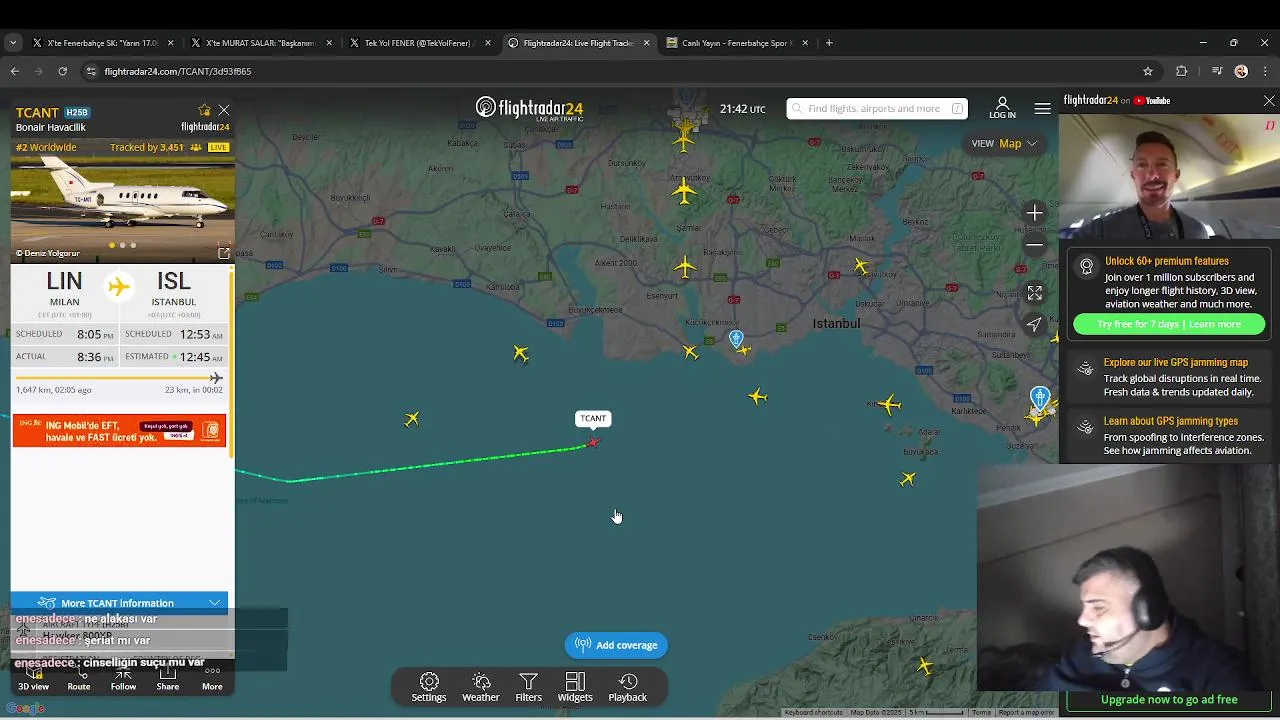Close the YouTube promo side panel
Screen dimensions: 1280x720
[x=1269, y=101]
